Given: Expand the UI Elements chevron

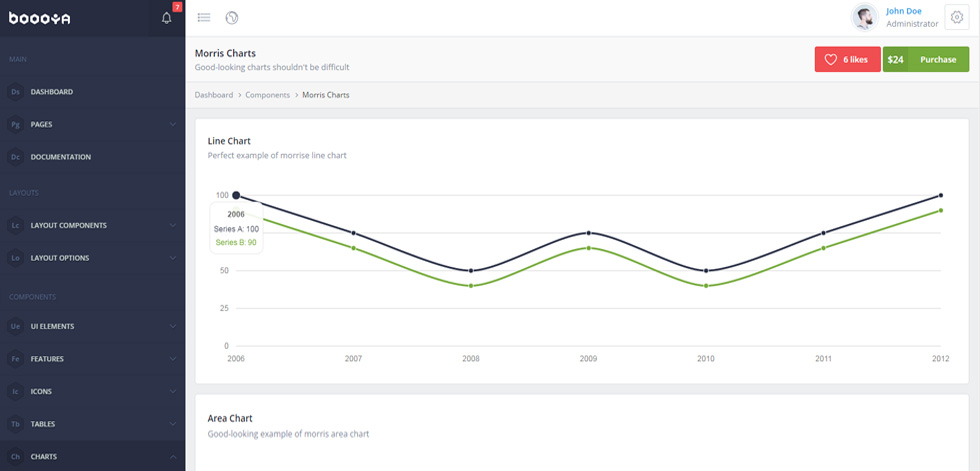Looking at the screenshot, I should coord(173,326).
